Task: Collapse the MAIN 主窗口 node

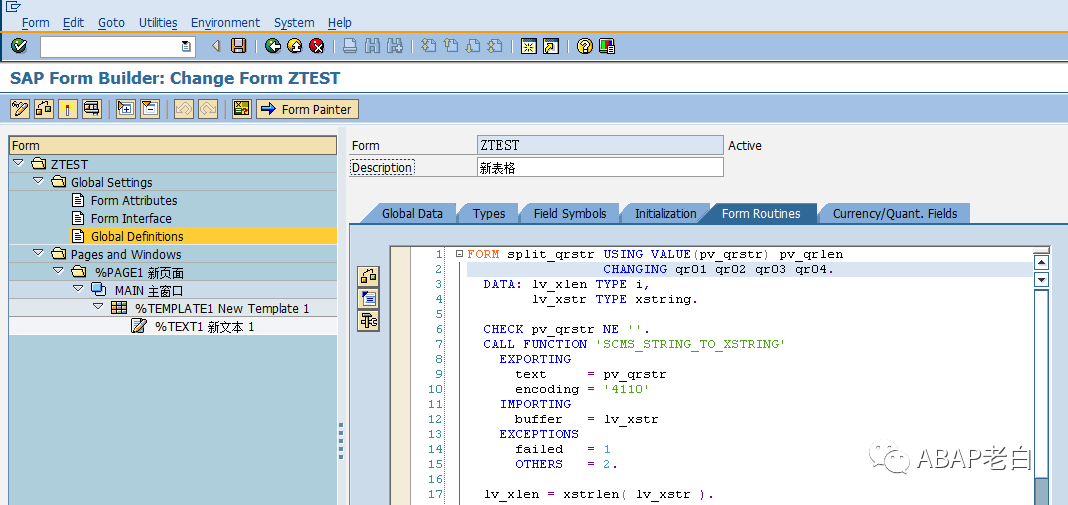Action: 78,290
